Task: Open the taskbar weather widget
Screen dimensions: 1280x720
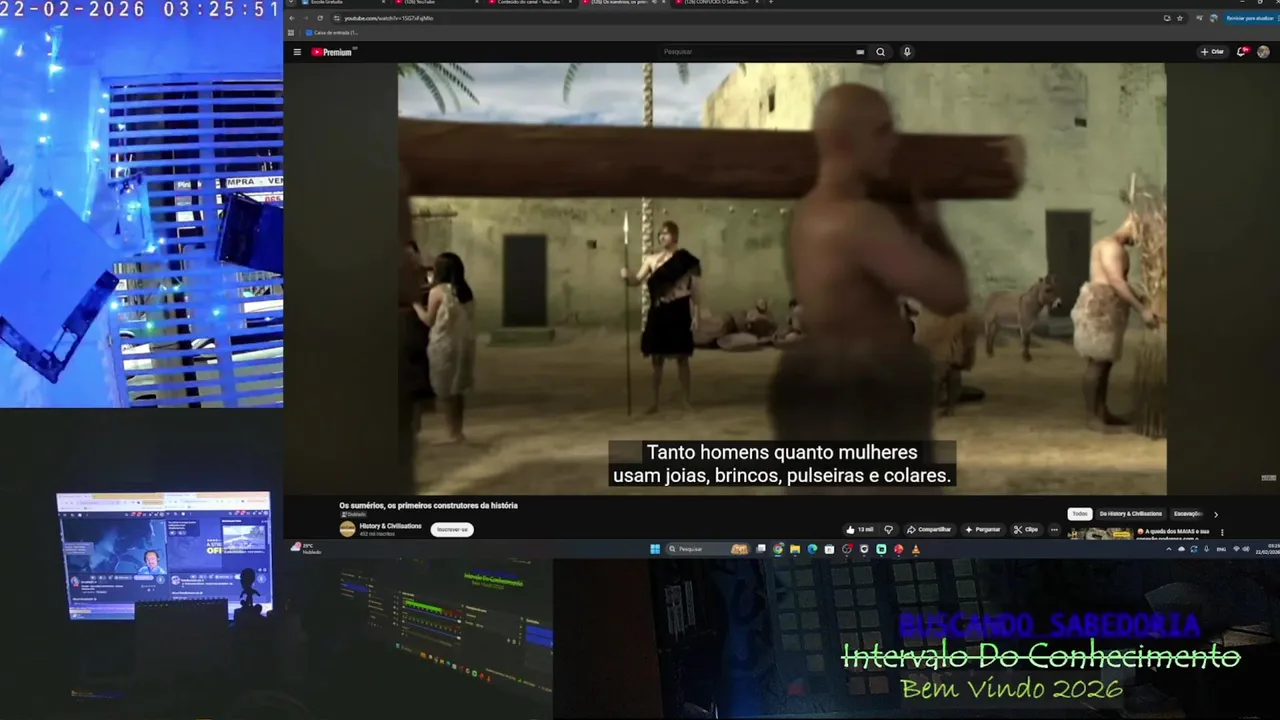Action: (306, 549)
